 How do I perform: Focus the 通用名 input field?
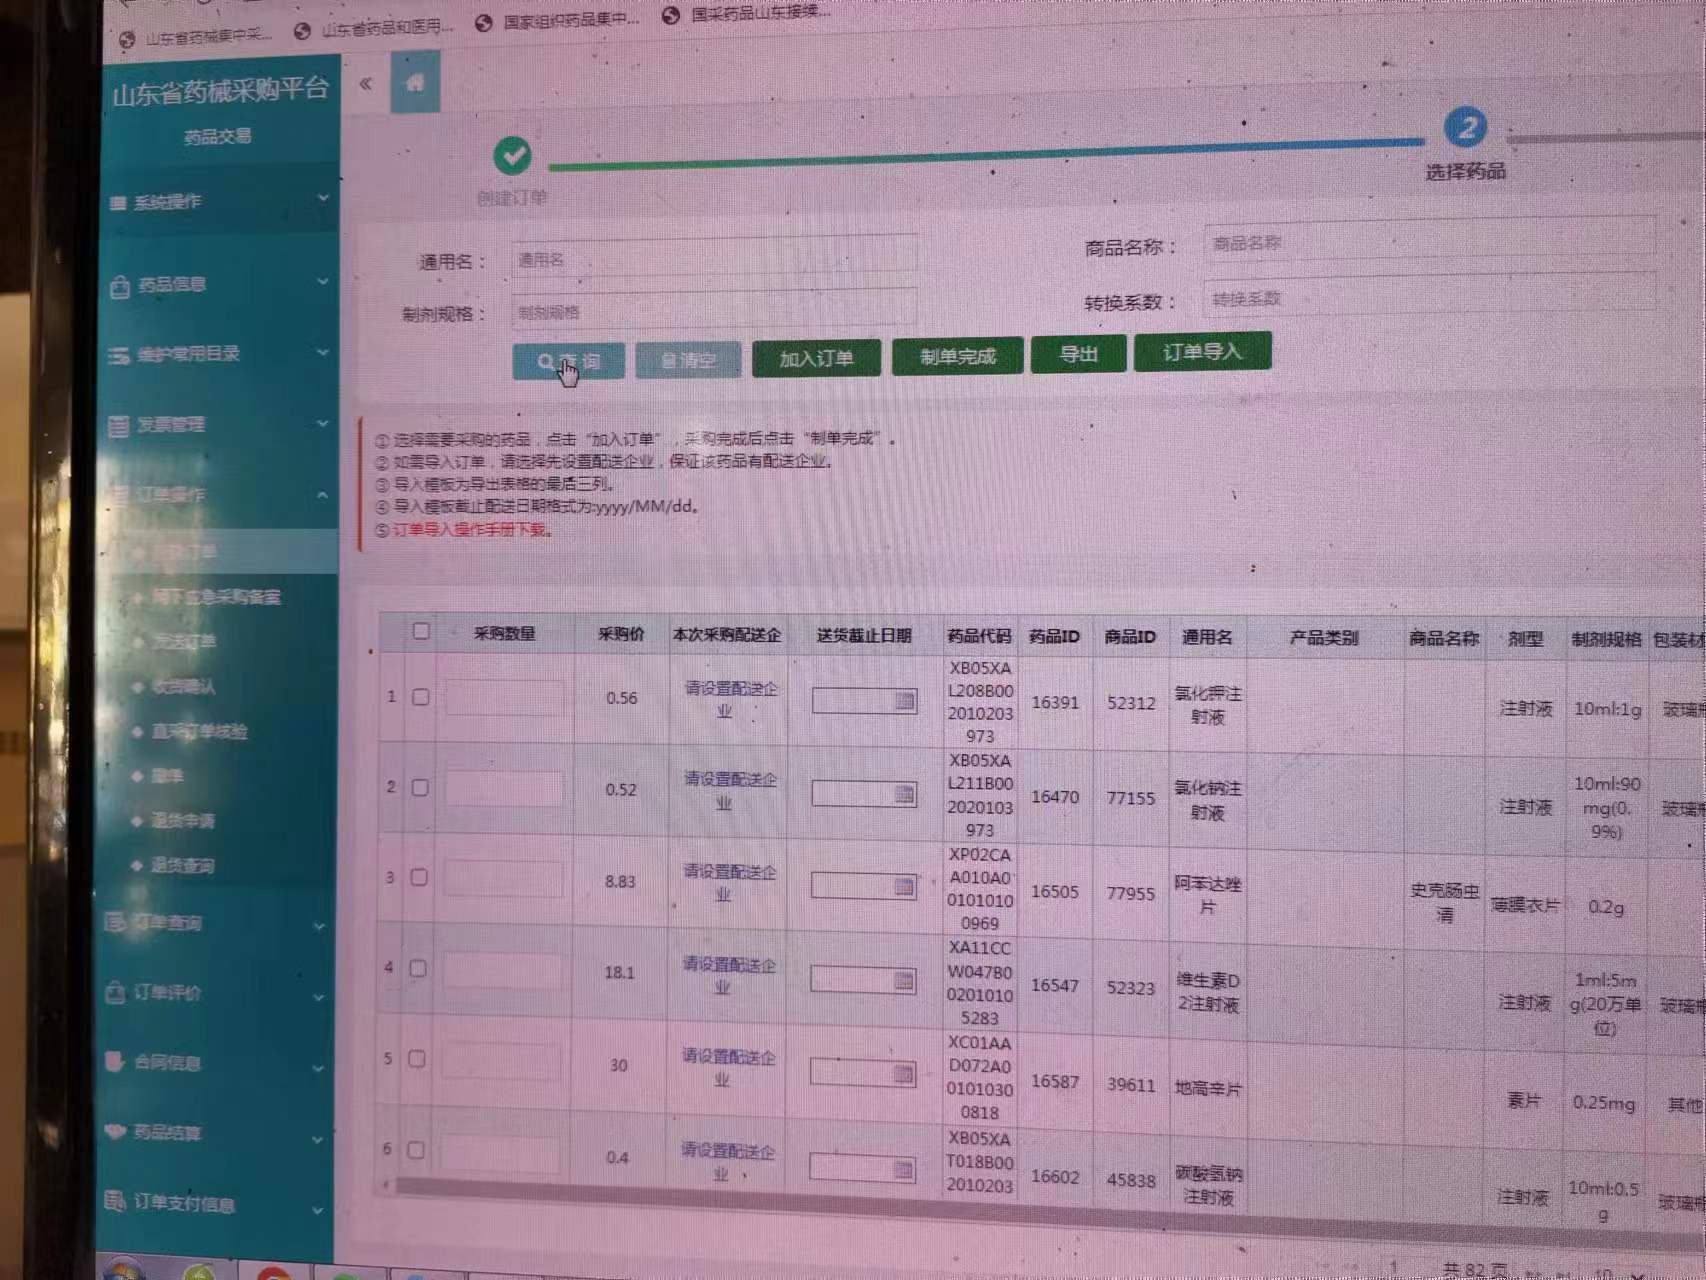click(714, 258)
